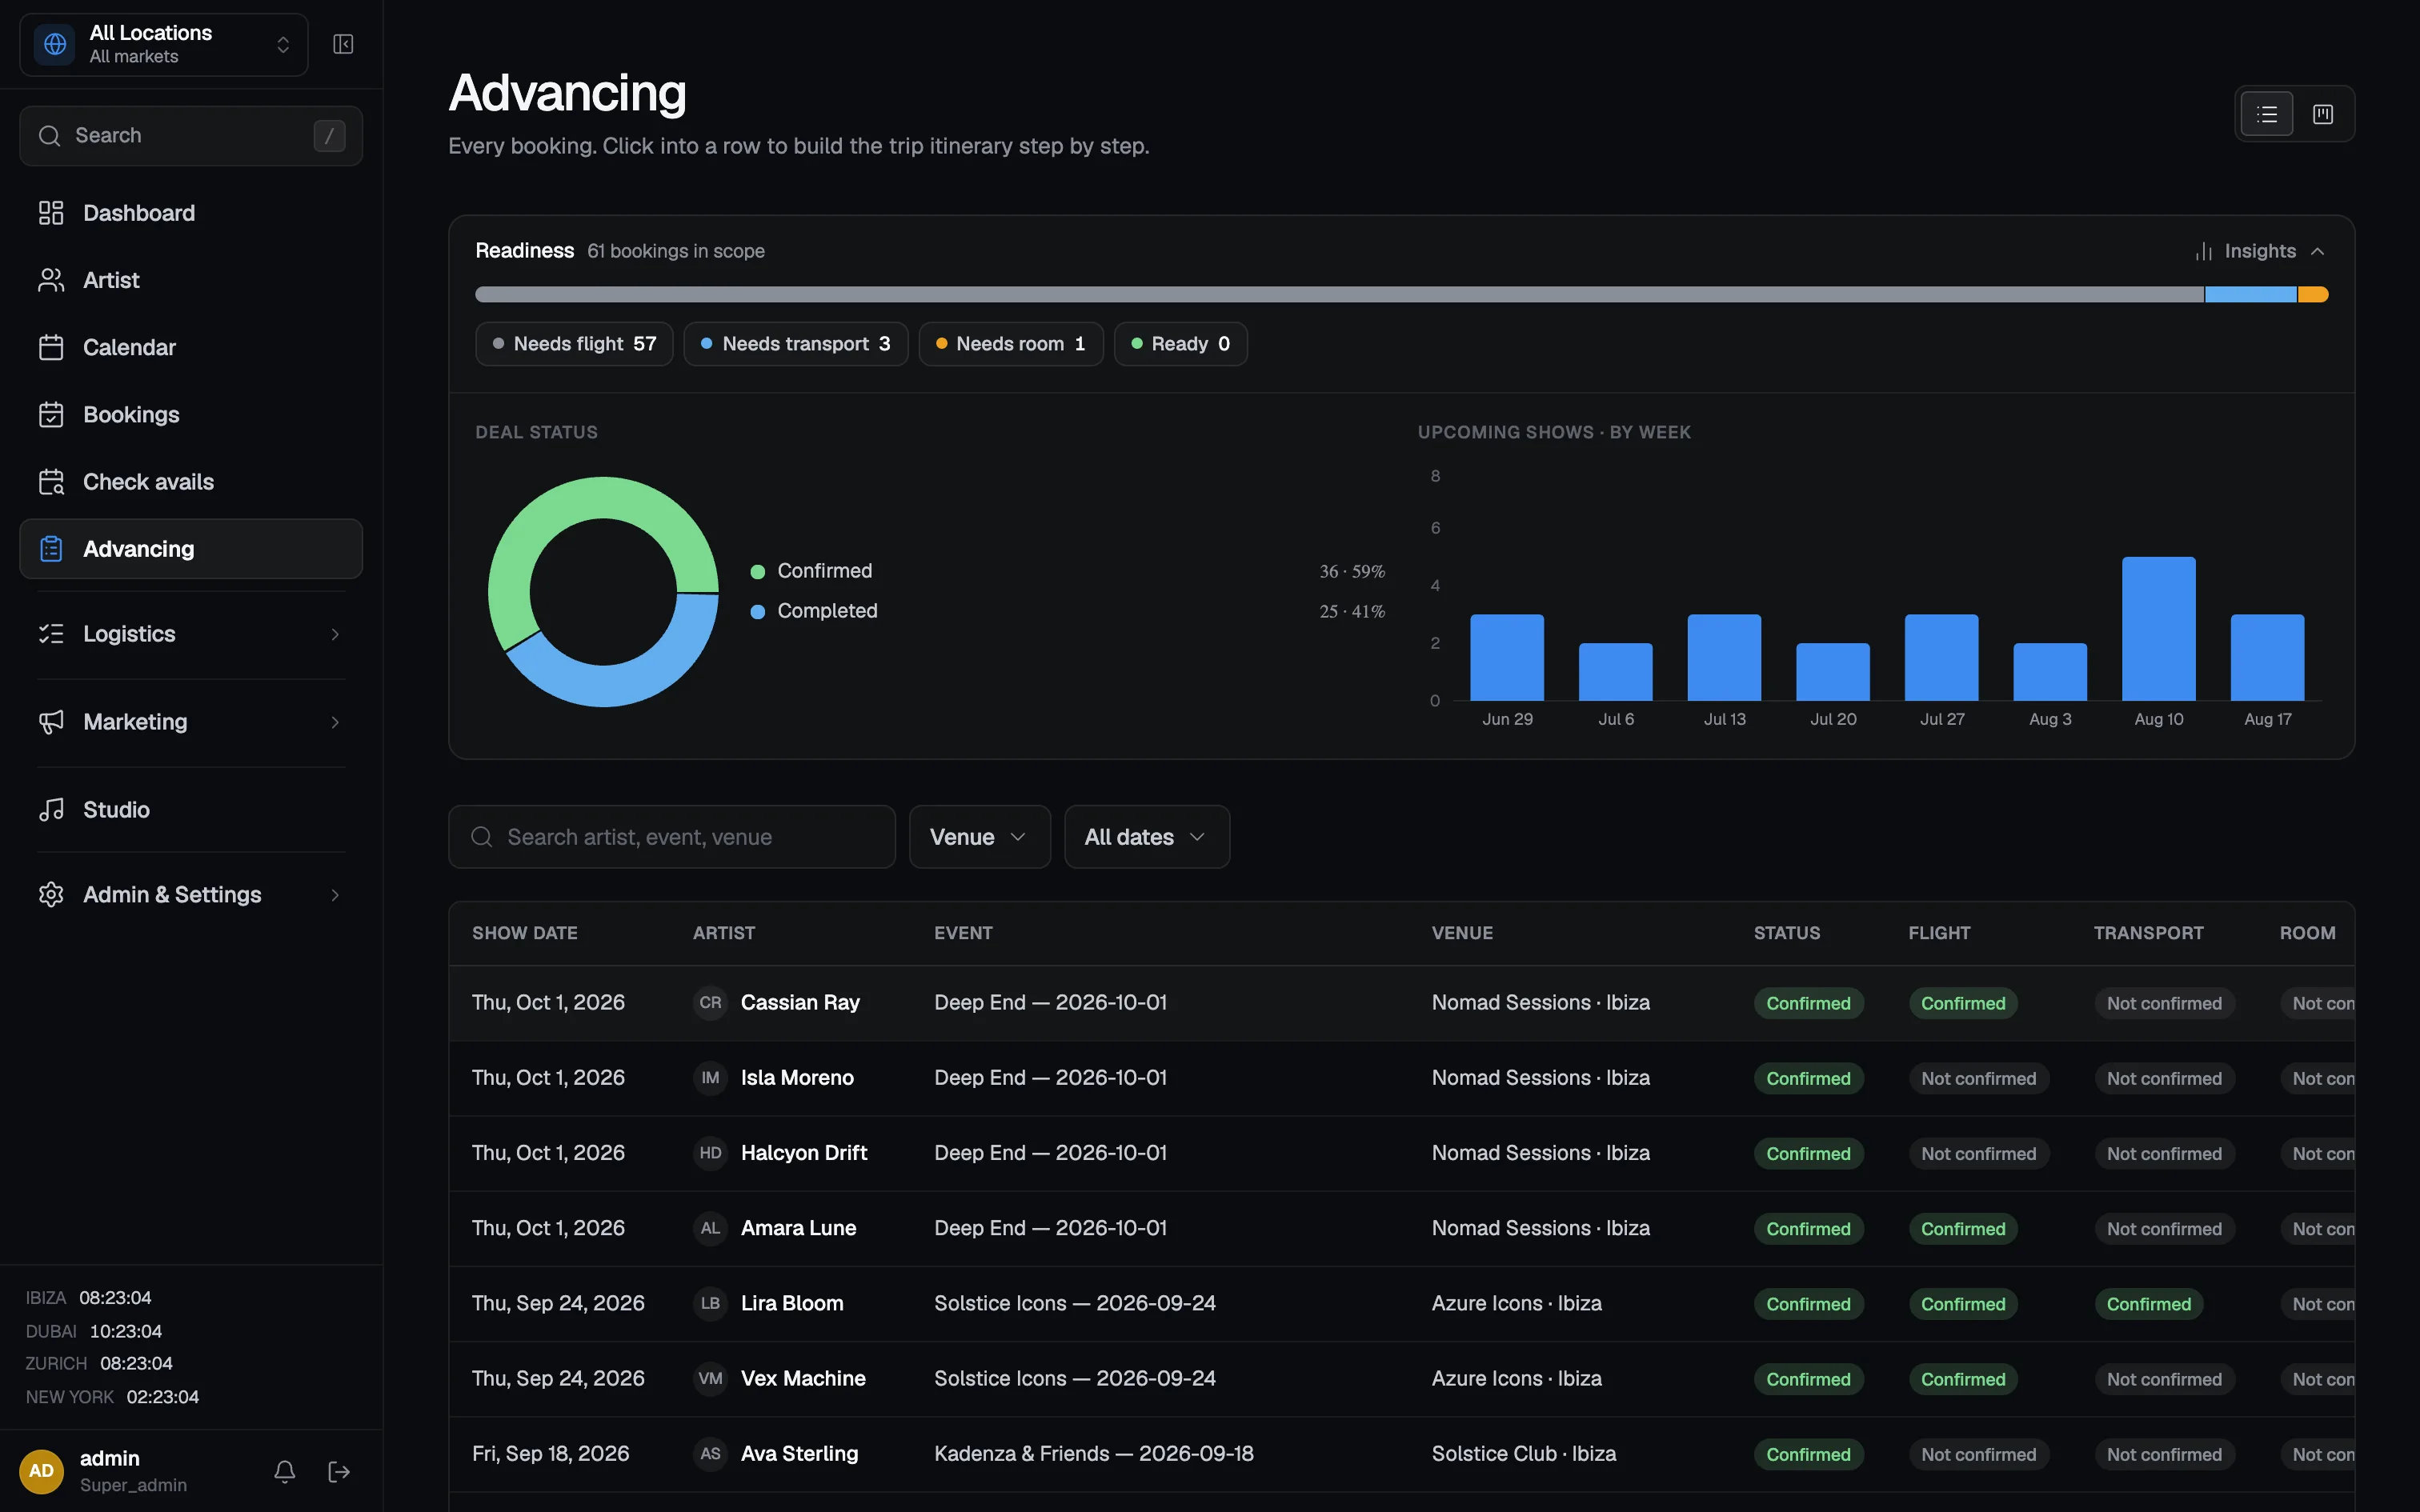Focus the sidebar Search field
2420x1512 pixels.
click(x=191, y=136)
